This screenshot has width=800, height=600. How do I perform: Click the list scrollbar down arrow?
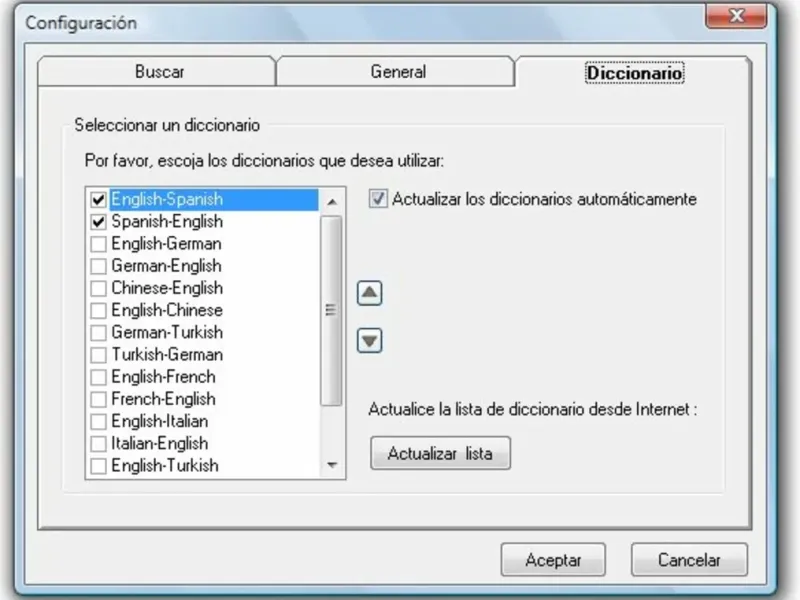coord(332,465)
